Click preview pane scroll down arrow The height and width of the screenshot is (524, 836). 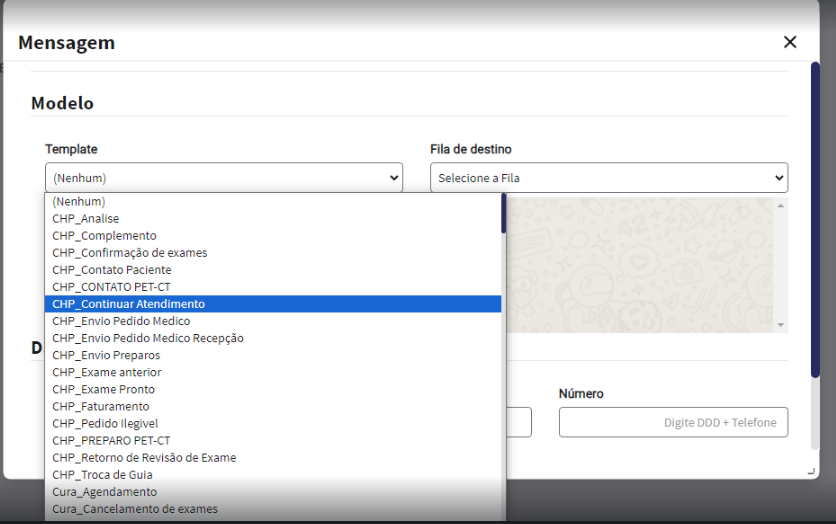[781, 325]
